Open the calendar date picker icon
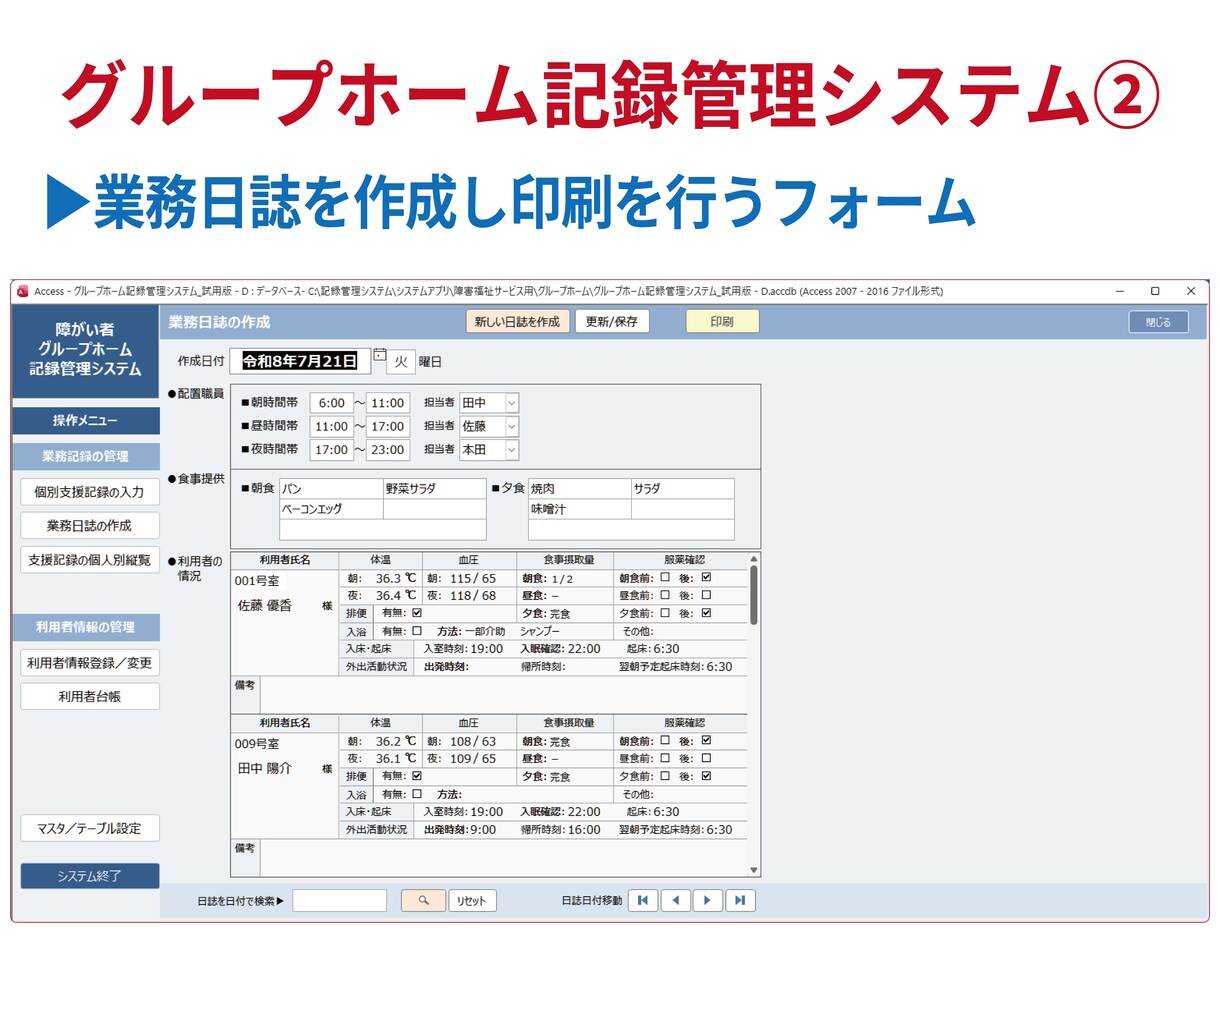Screen dimensions: 1220x1017 (x=380, y=355)
